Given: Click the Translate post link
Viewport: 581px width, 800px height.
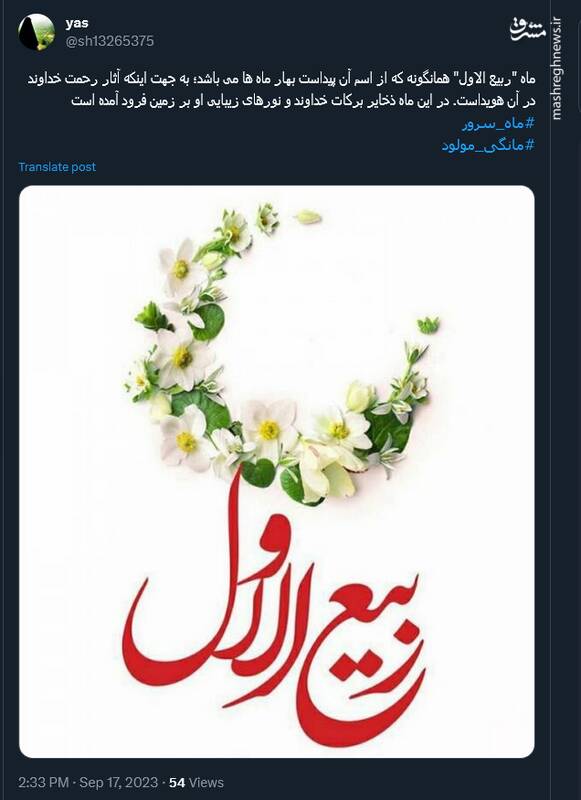Looking at the screenshot, I should tap(57, 167).
